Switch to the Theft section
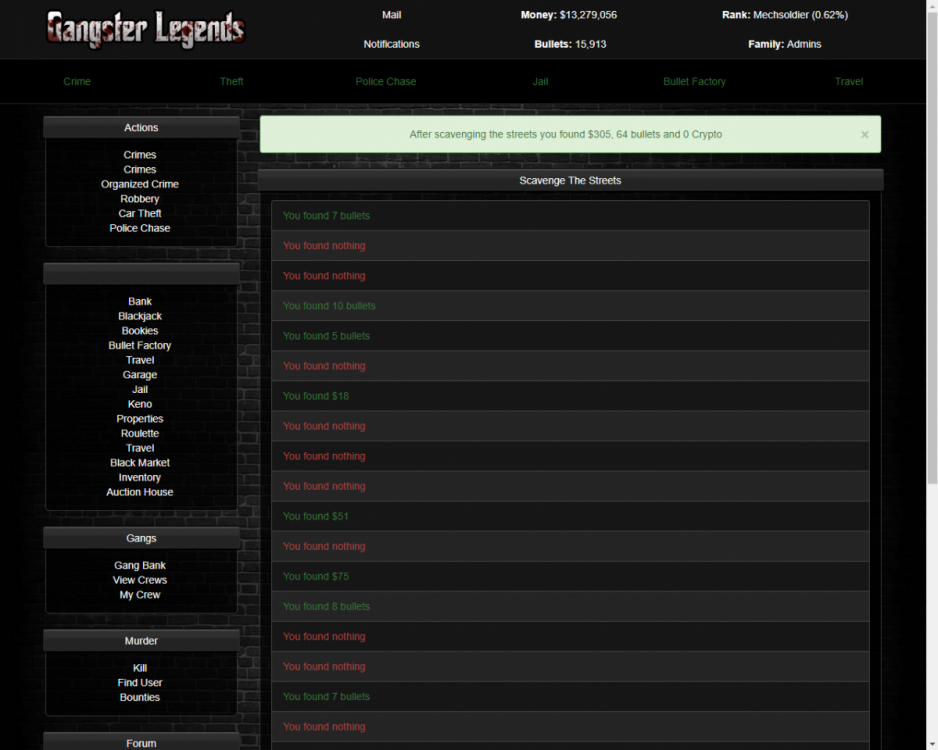The image size is (938, 750). click(x=231, y=81)
